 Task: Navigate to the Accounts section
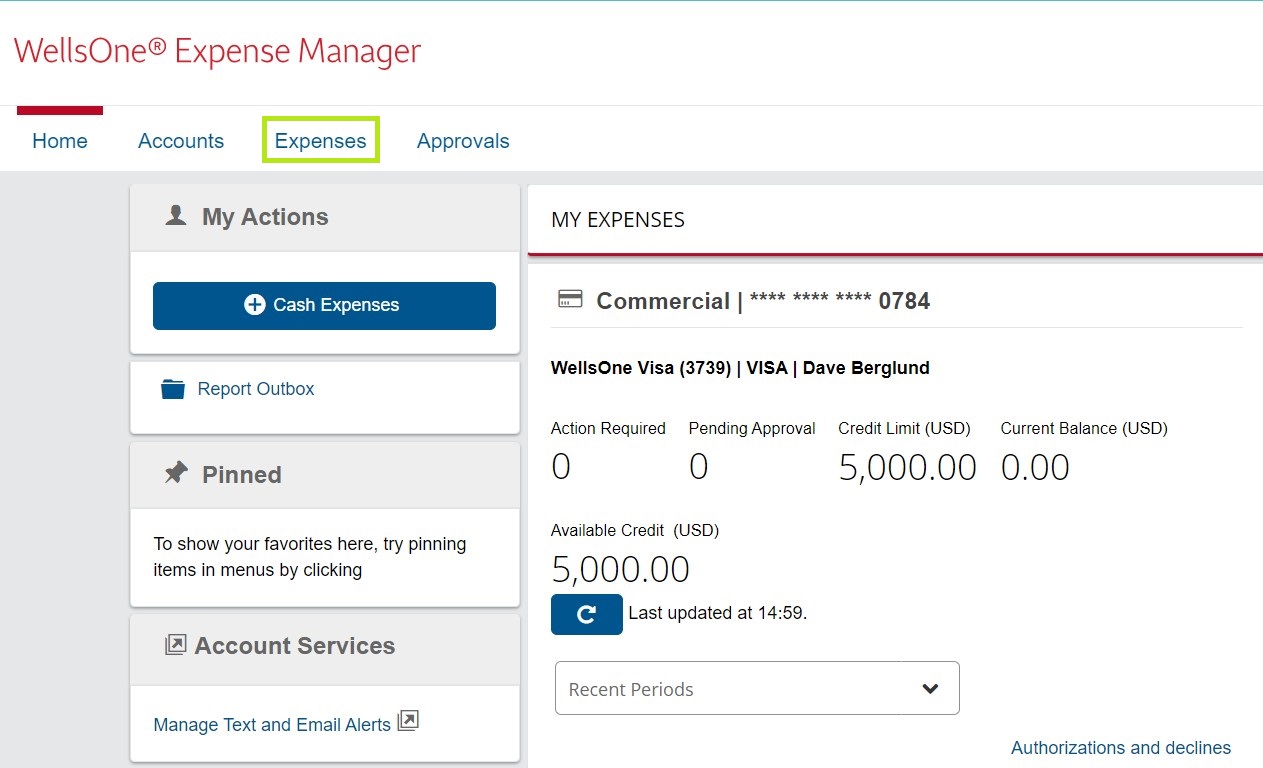[181, 141]
